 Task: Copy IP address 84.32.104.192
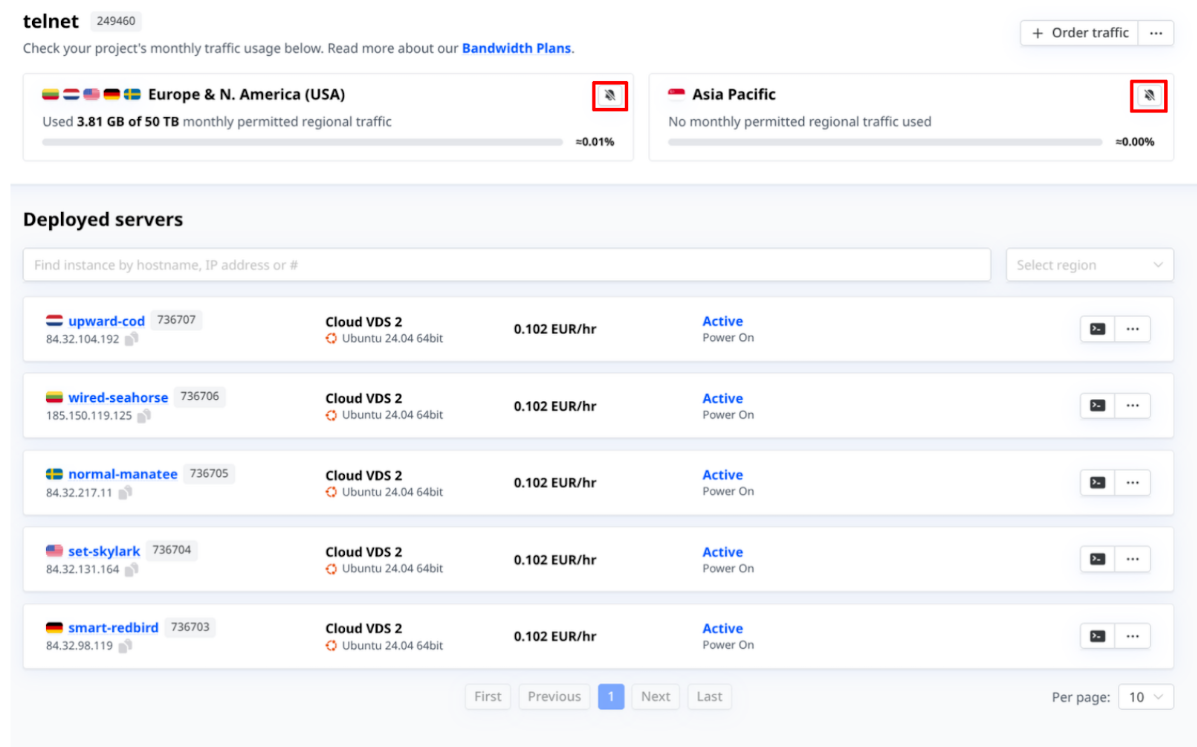131,339
